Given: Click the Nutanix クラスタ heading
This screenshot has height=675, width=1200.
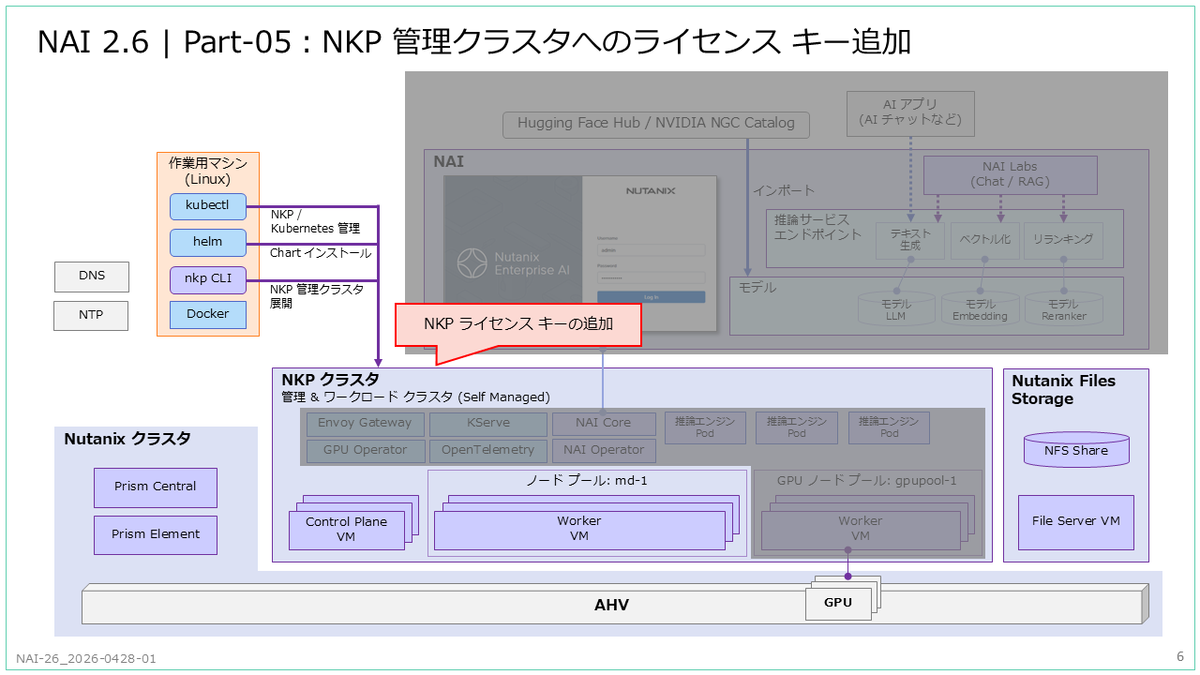Looking at the screenshot, I should tap(127, 439).
